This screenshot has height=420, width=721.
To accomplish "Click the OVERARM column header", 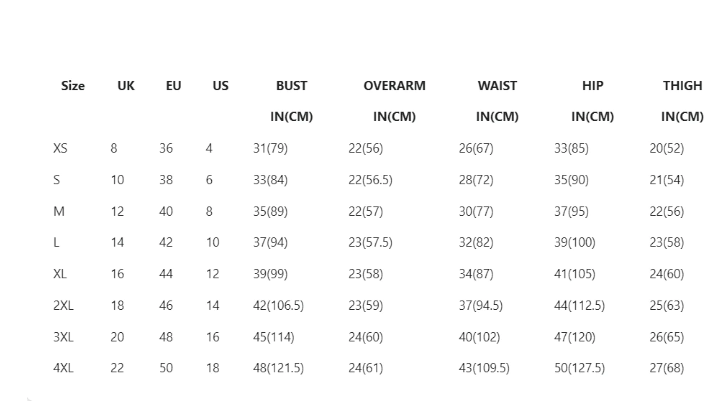I will 394,86.
